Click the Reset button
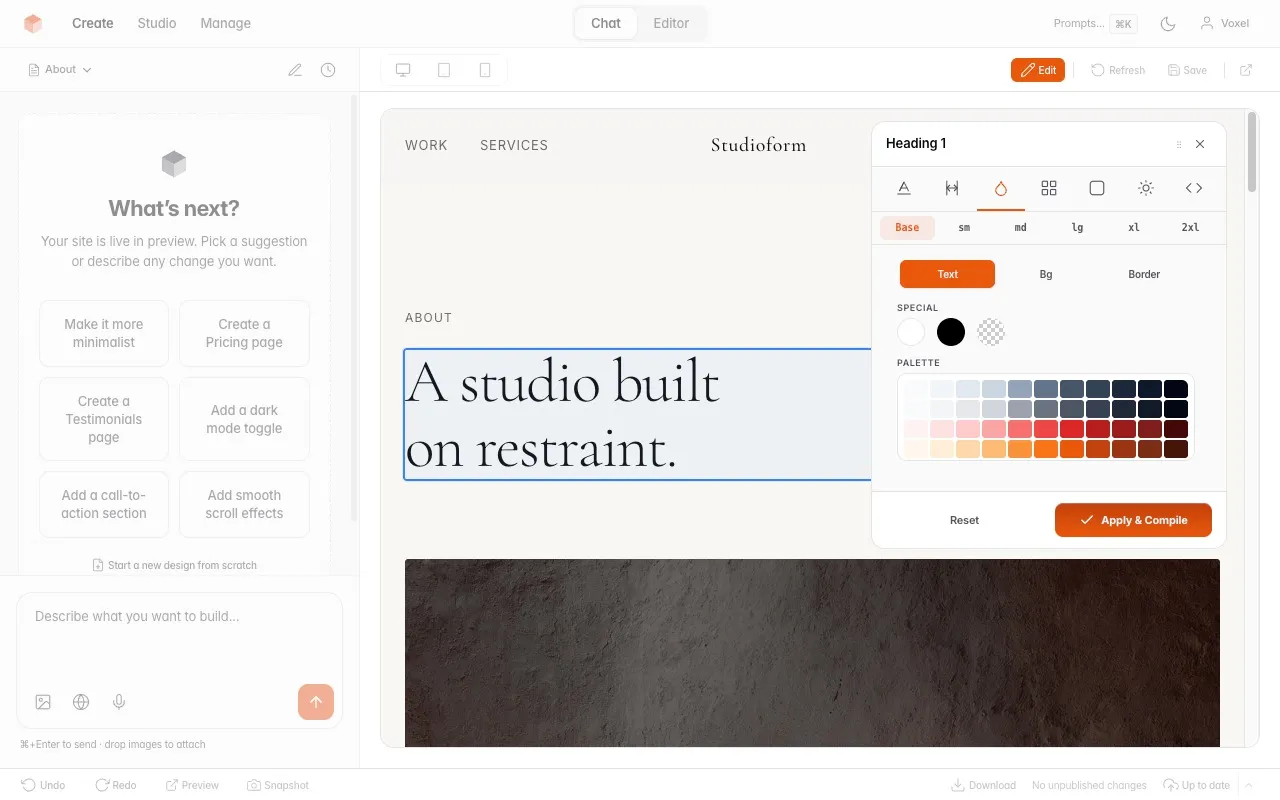The height and width of the screenshot is (800, 1280). (964, 520)
